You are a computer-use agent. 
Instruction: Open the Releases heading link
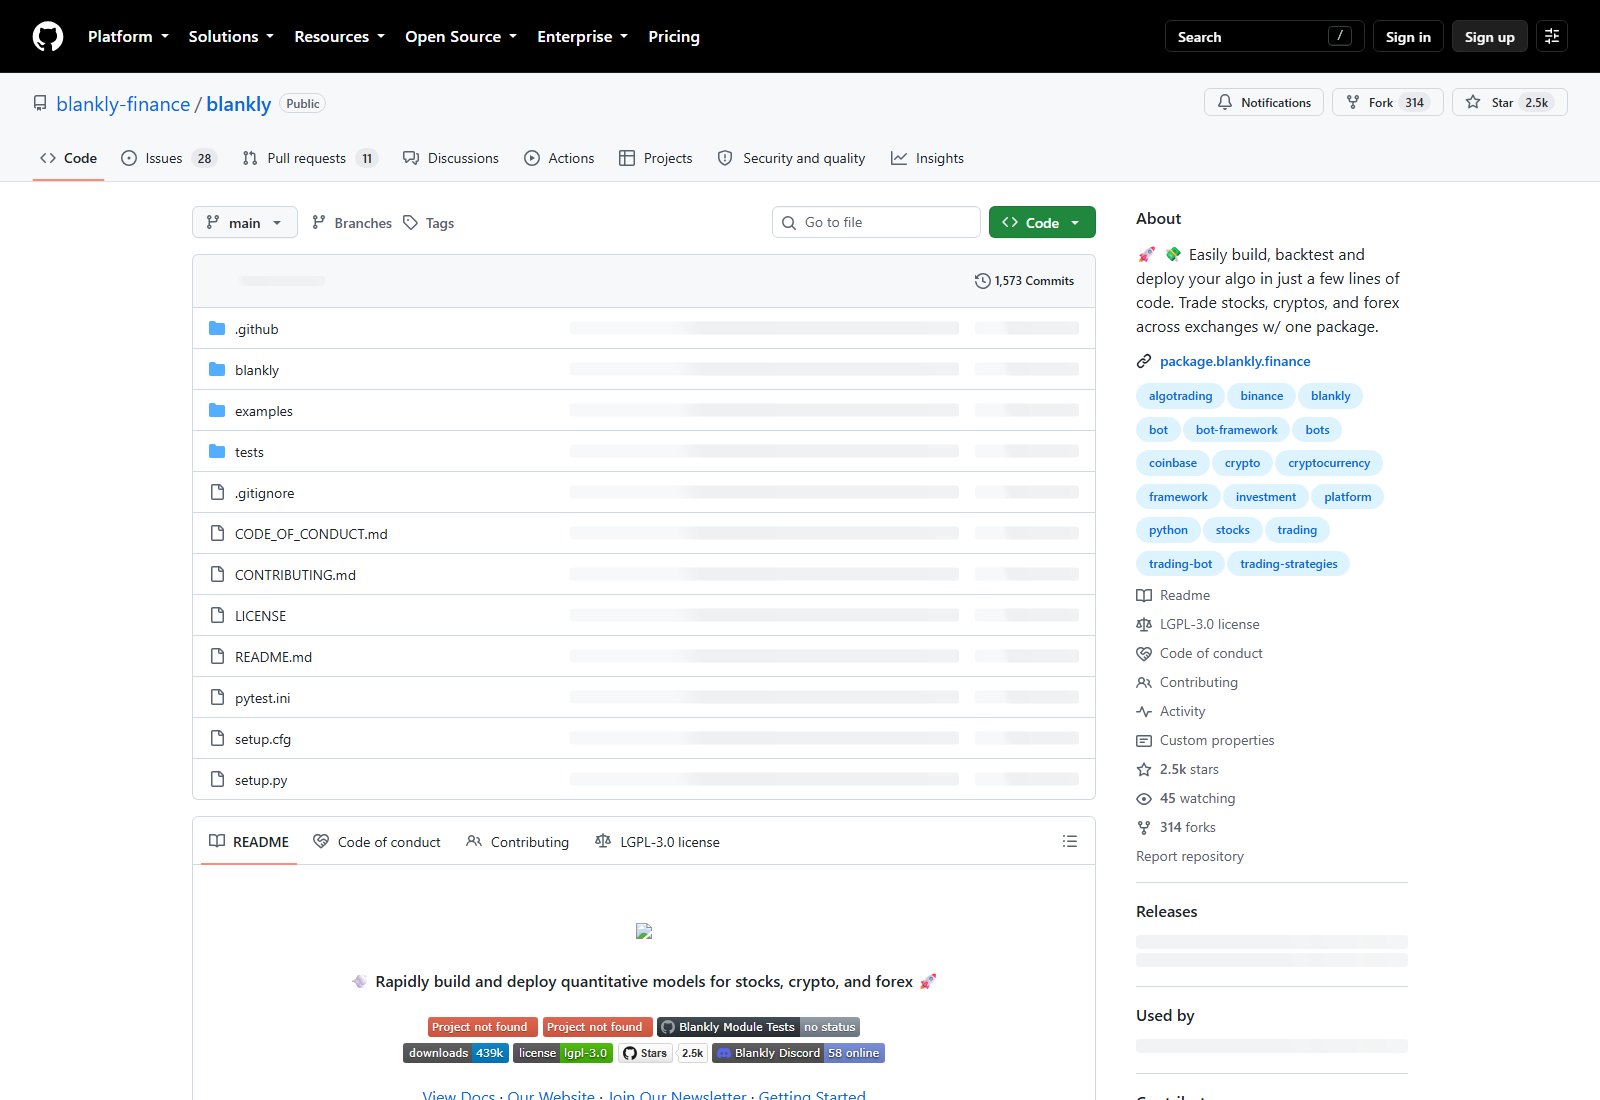1166,911
